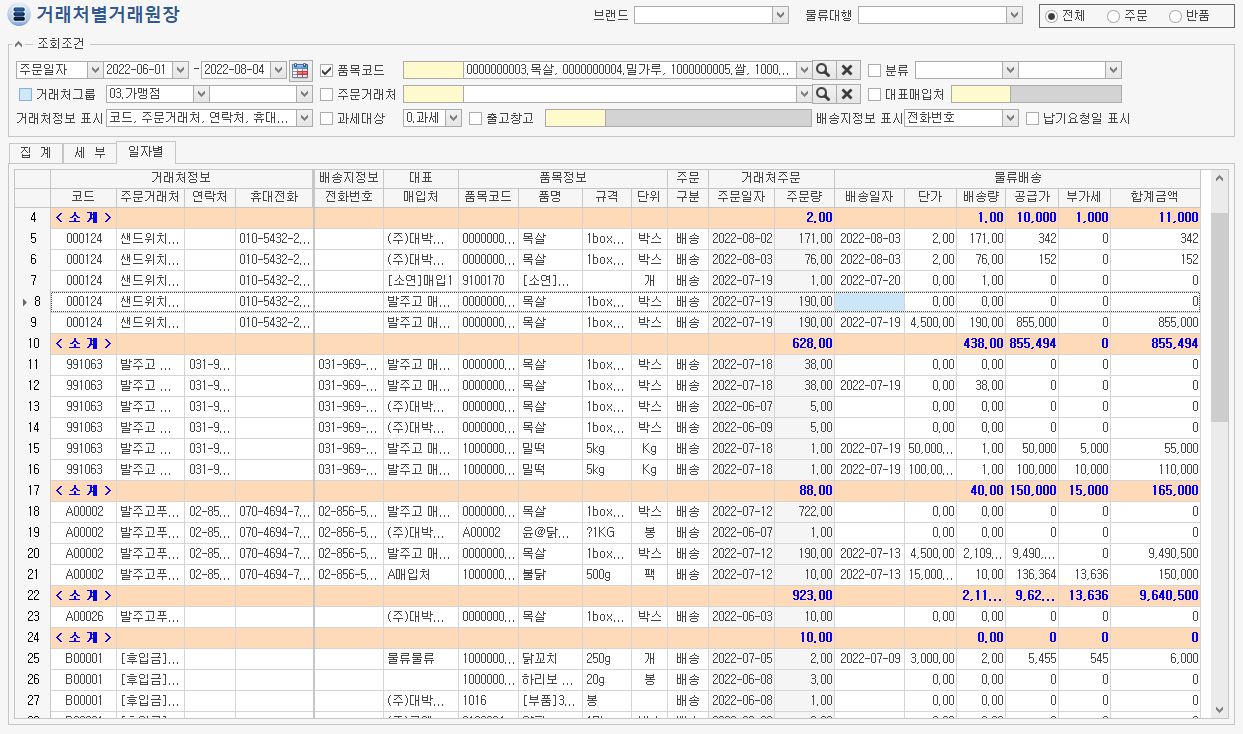Open the 품목코드 selected items dropdown
The width and height of the screenshot is (1243, 734).
(803, 70)
